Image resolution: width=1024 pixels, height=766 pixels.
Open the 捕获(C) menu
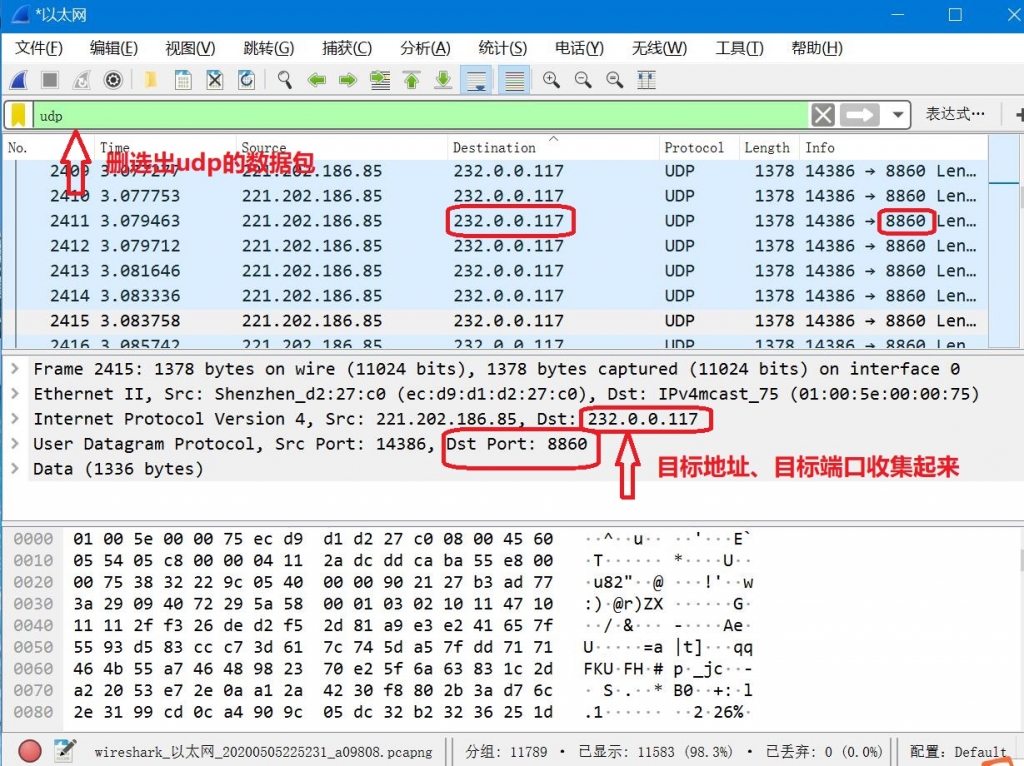pyautogui.click(x=347, y=48)
